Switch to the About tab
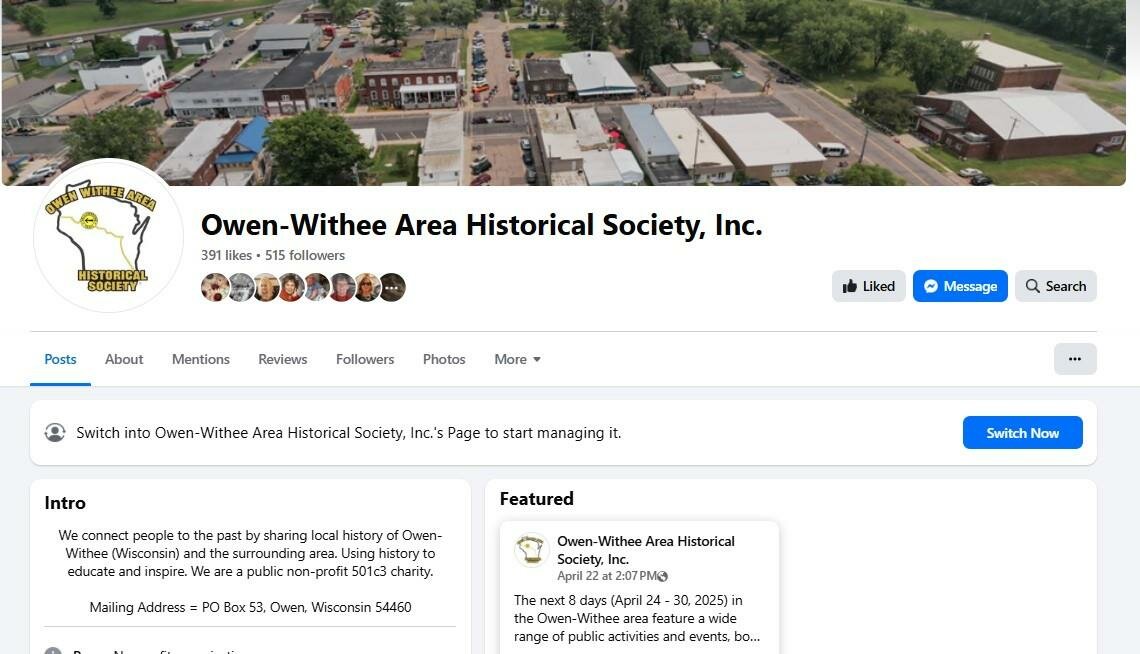The width and height of the screenshot is (1140, 654). (x=124, y=359)
